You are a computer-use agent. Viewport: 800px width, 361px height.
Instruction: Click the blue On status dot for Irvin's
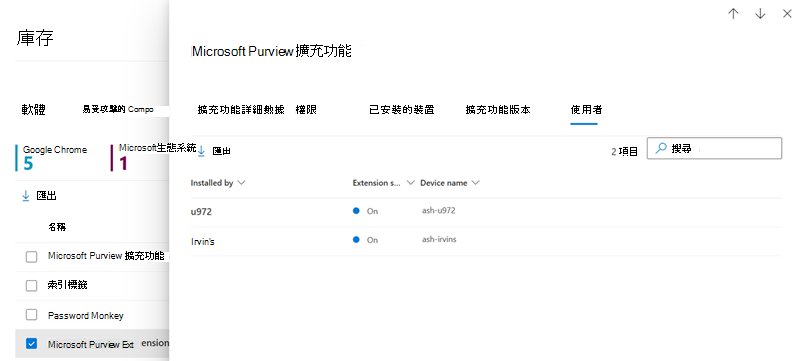(x=356, y=239)
